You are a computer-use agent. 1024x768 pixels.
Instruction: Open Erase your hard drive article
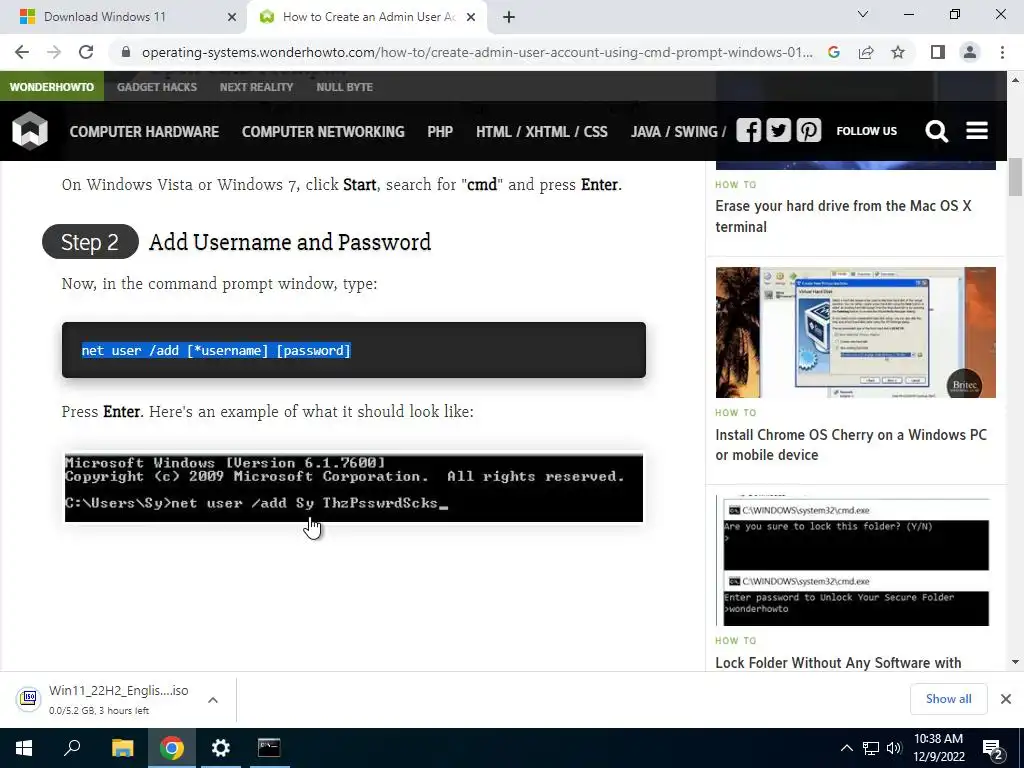pos(843,216)
